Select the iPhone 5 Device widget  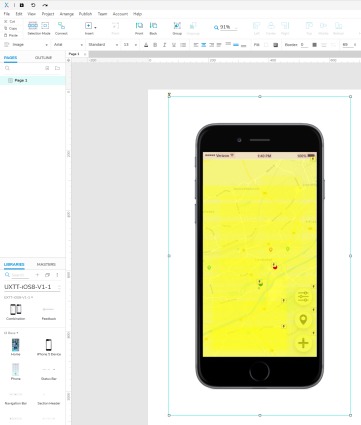point(49,347)
